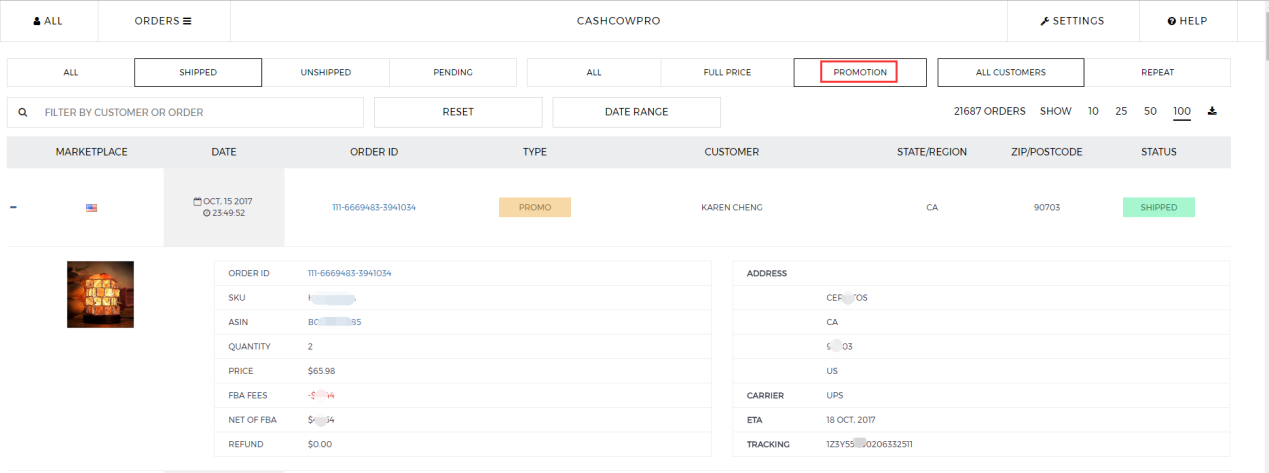Viewport: 1269px width, 473px height.
Task: Click the US flag marketplace icon
Action: tap(91, 208)
